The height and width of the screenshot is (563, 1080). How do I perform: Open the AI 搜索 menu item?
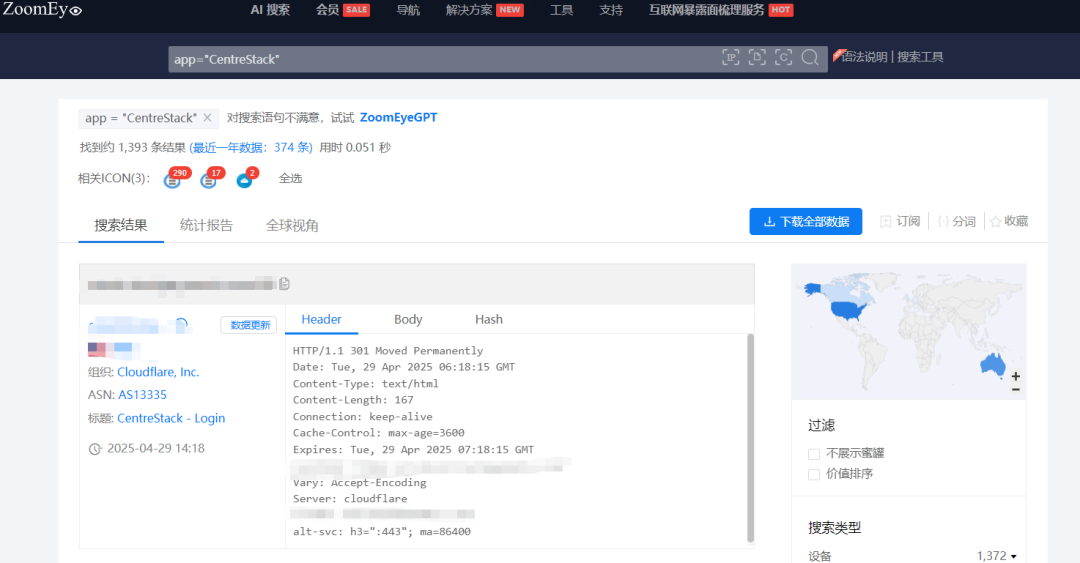tap(270, 10)
